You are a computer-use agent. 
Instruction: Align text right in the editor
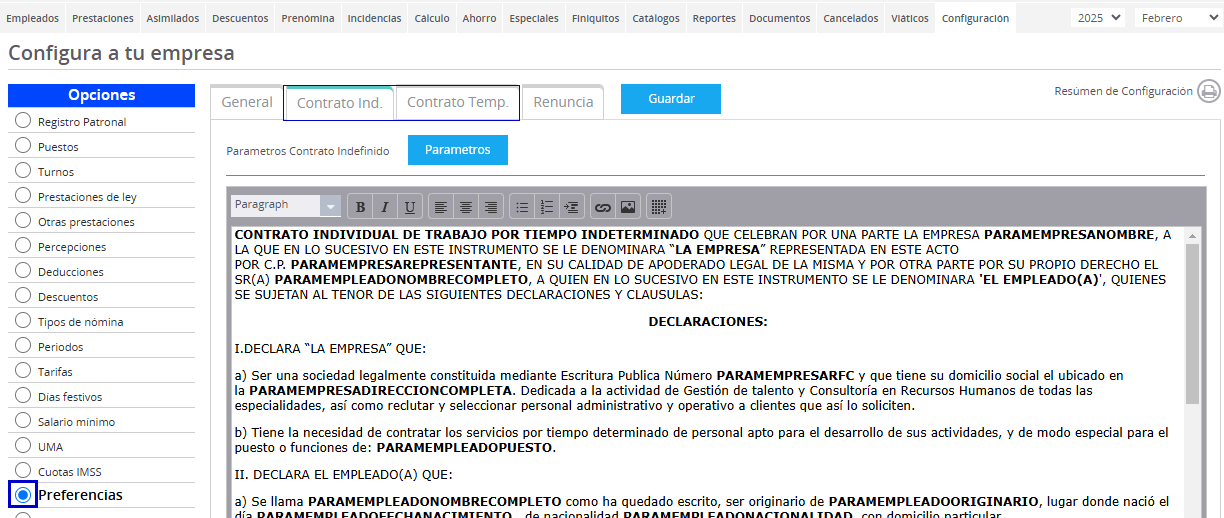click(490, 207)
